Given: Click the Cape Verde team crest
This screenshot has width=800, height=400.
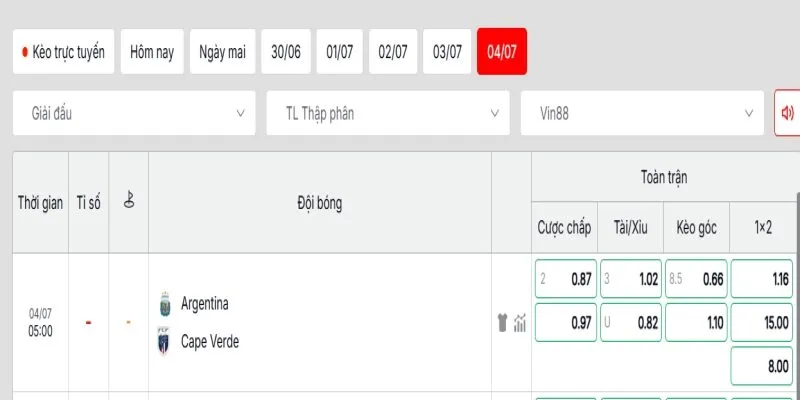Looking at the screenshot, I should point(164,341).
